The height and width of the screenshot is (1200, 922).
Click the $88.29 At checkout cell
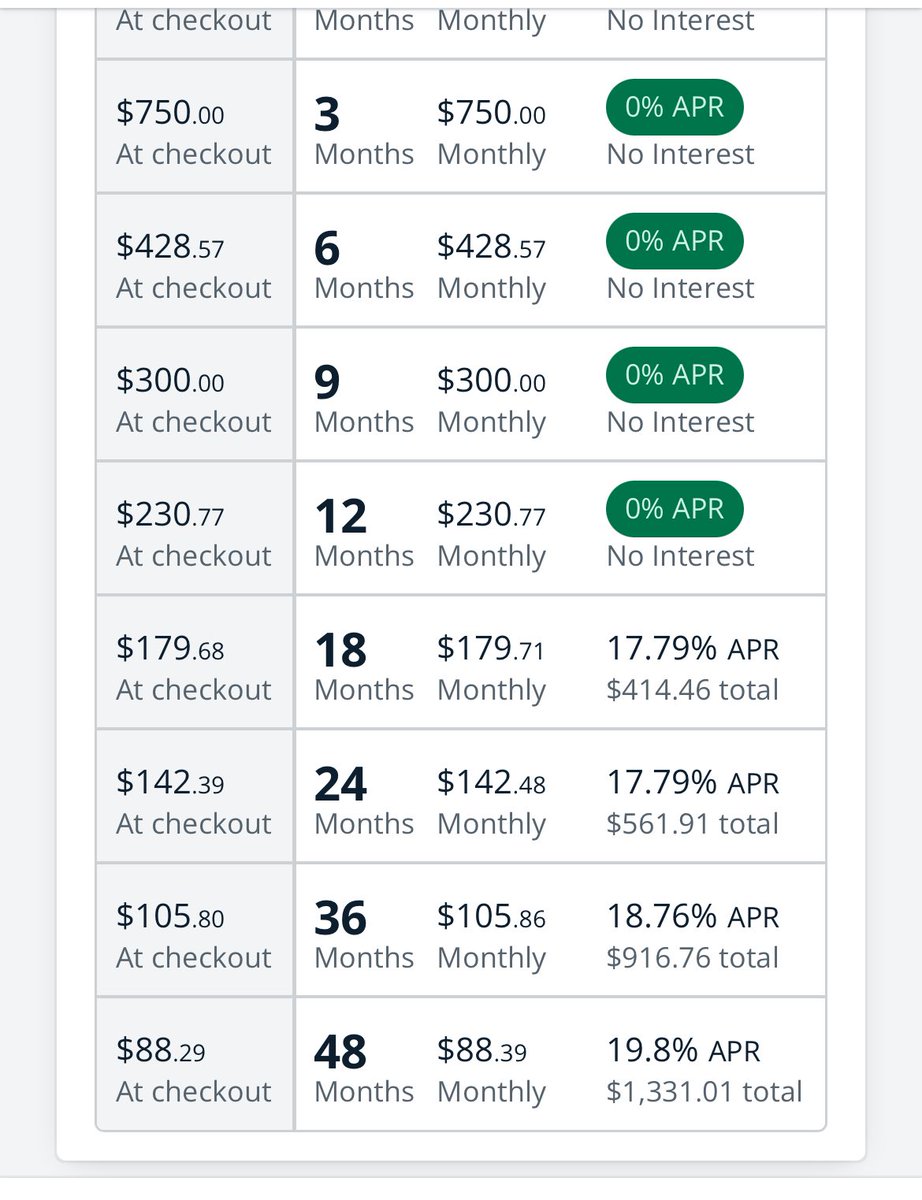point(195,1064)
